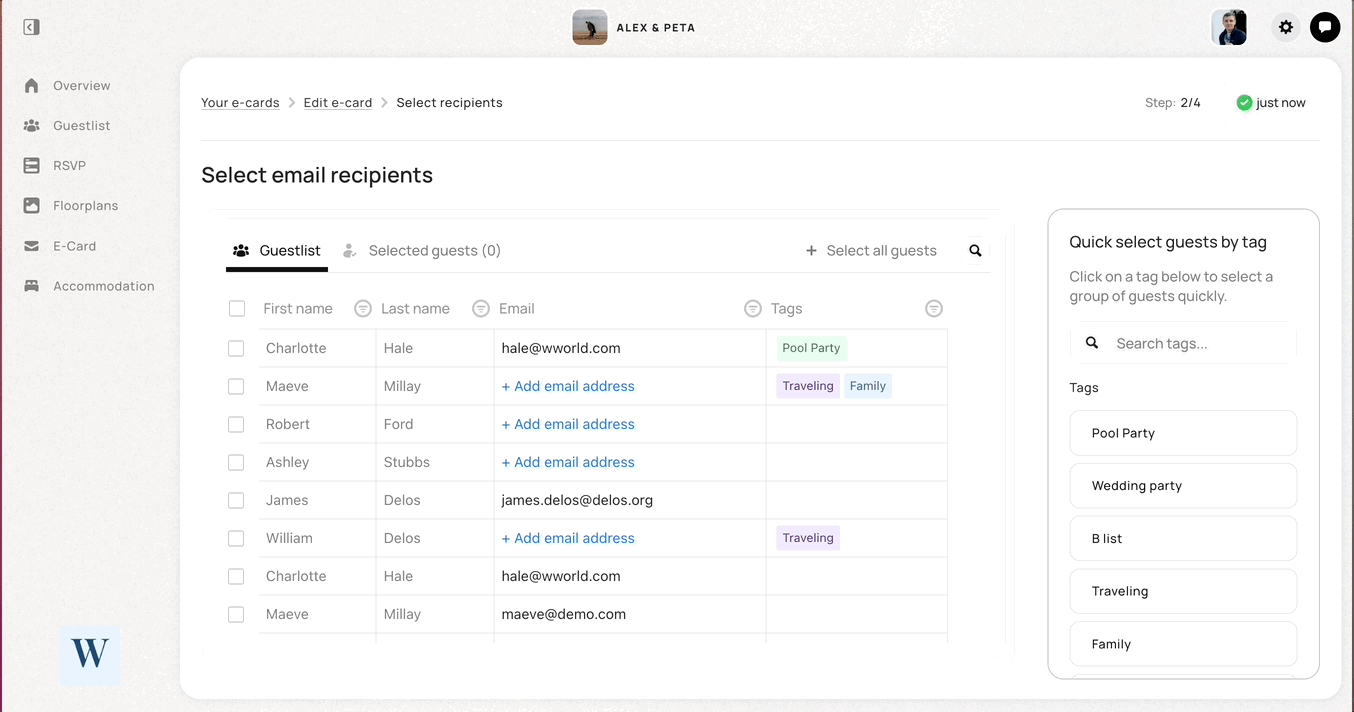The height and width of the screenshot is (712, 1354).
Task: Click the W logo badge
Action: click(x=90, y=655)
